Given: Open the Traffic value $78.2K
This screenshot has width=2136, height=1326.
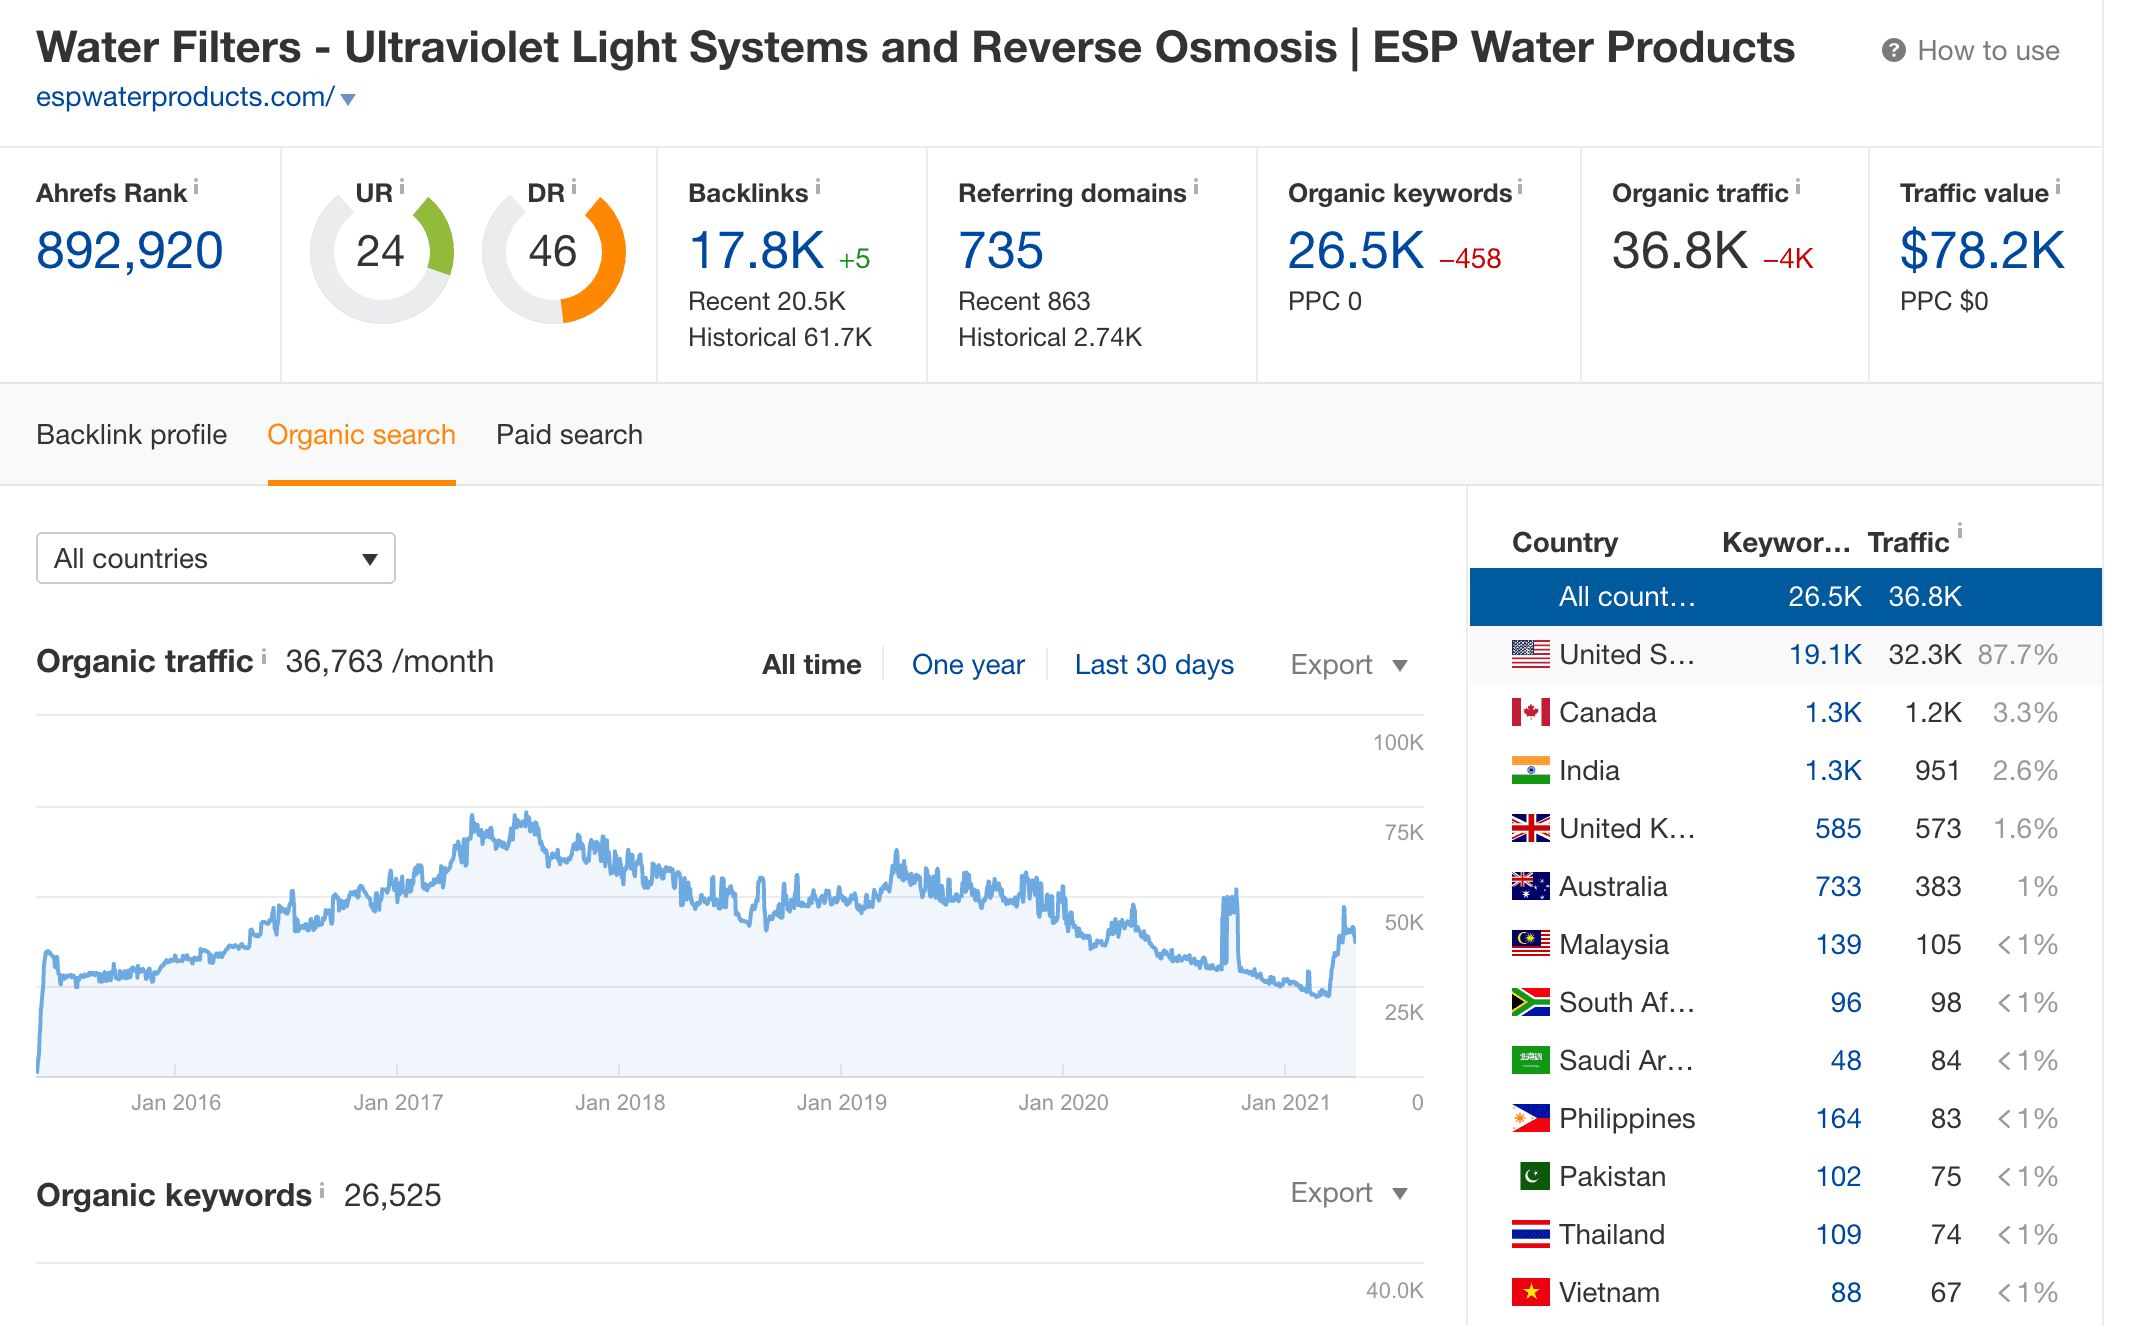Looking at the screenshot, I should coord(1982,250).
